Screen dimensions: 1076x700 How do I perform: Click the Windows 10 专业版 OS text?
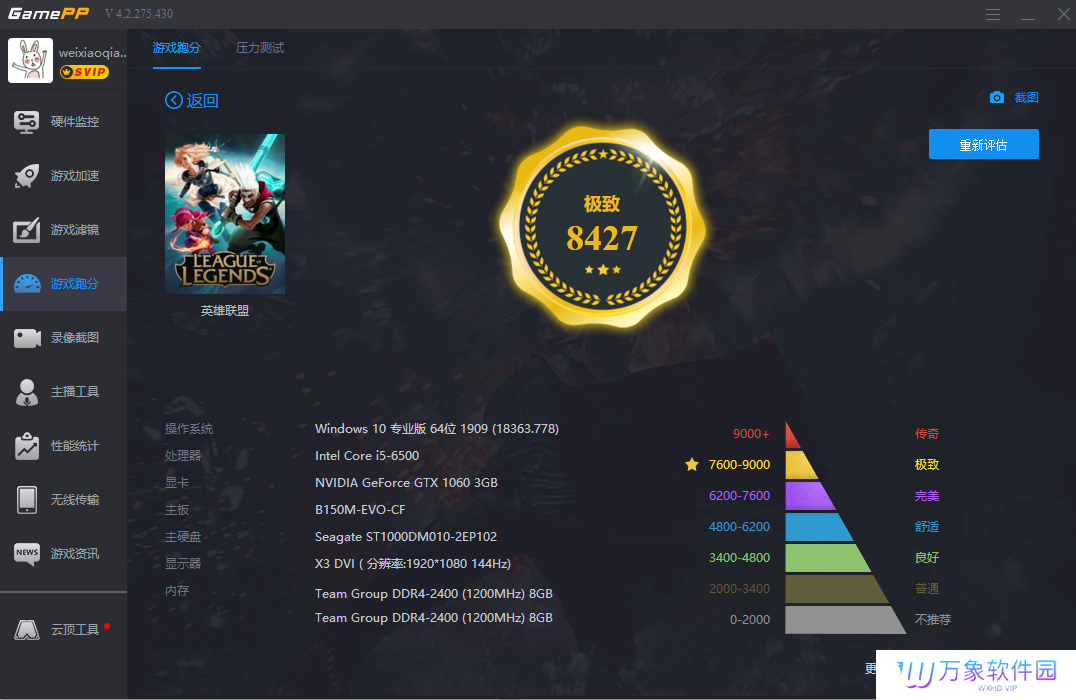436,429
